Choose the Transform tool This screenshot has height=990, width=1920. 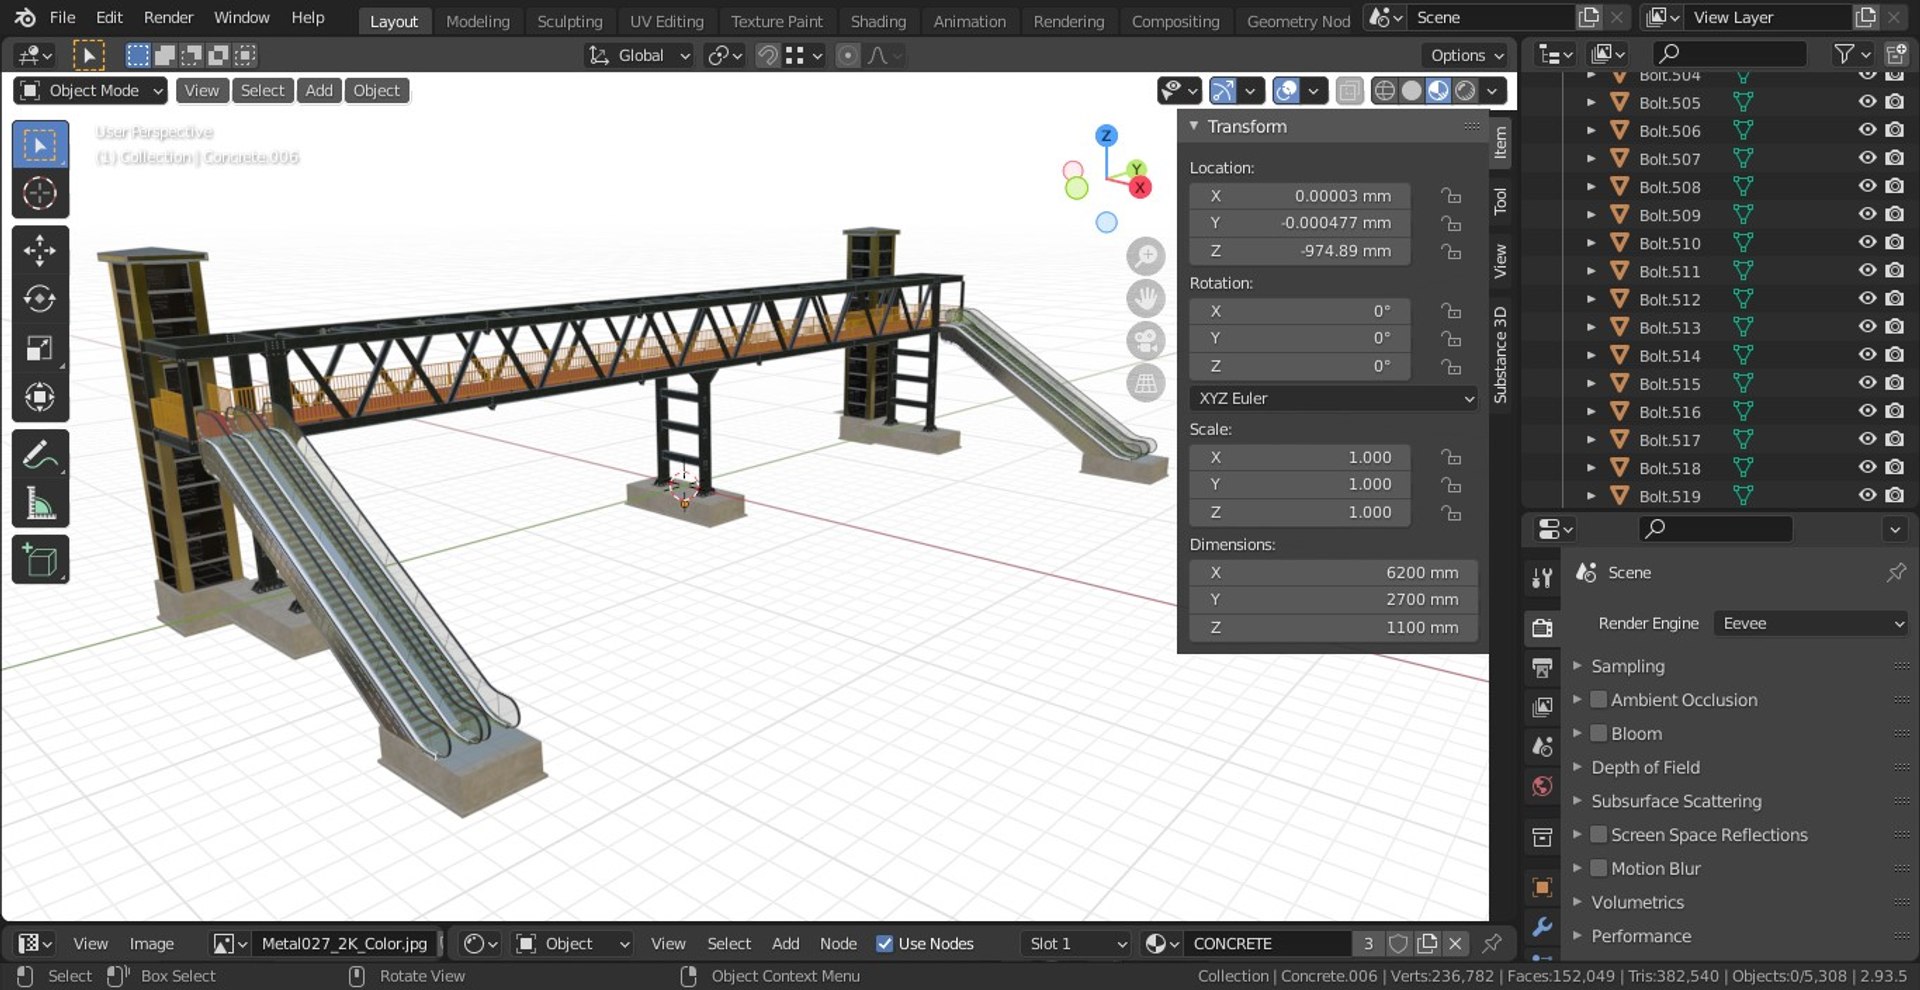pyautogui.click(x=40, y=397)
